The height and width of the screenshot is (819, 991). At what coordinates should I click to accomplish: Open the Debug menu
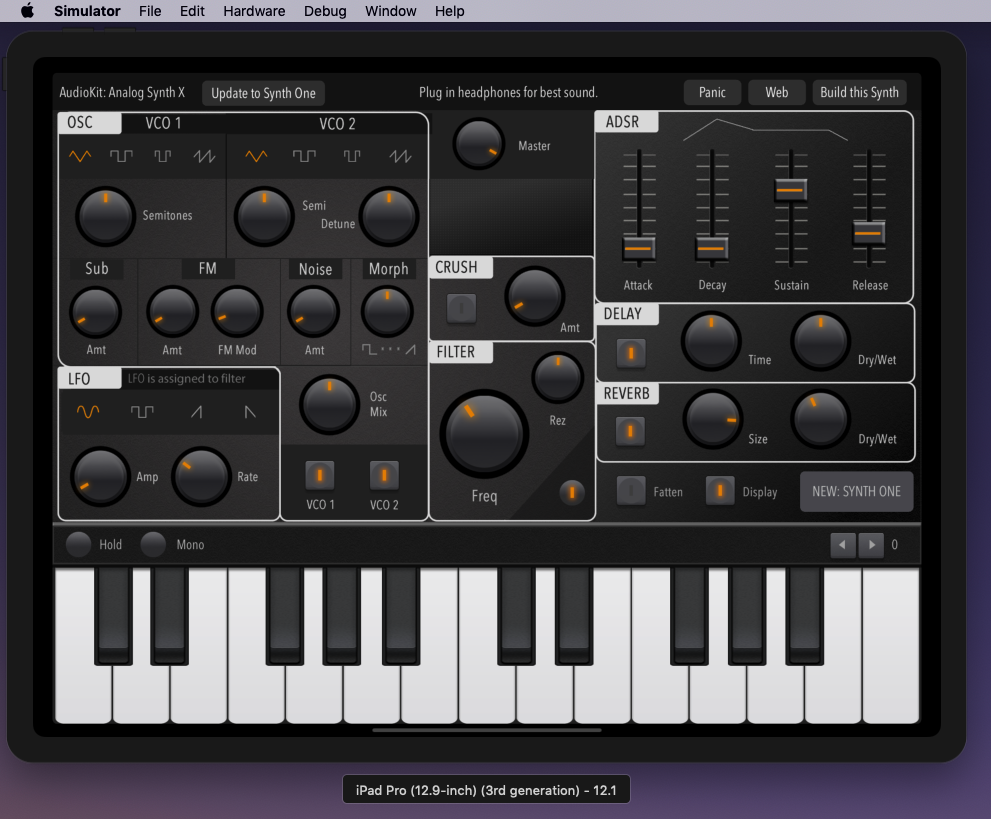pos(325,11)
